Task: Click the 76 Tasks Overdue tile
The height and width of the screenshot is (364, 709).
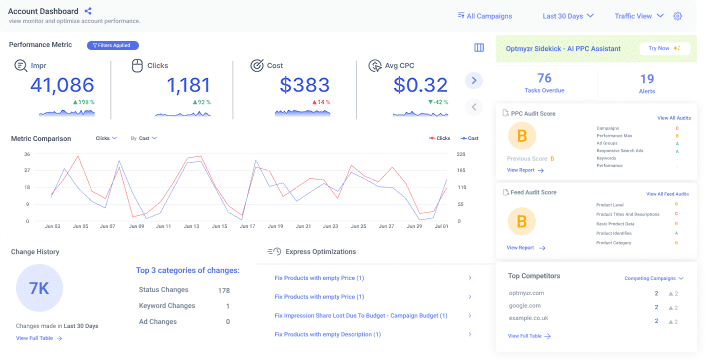Action: (544, 83)
